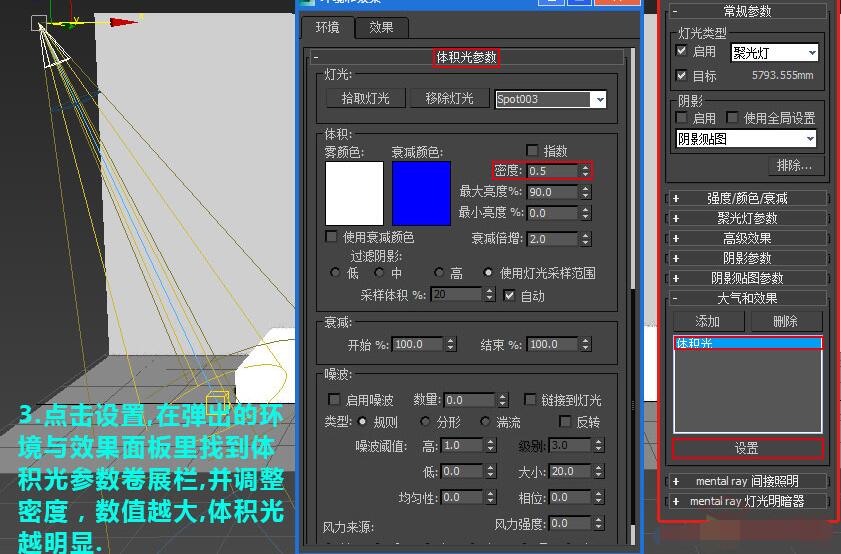Expand the 强度/颜色/衰减 rollout
The width and height of the screenshot is (841, 554).
point(747,198)
